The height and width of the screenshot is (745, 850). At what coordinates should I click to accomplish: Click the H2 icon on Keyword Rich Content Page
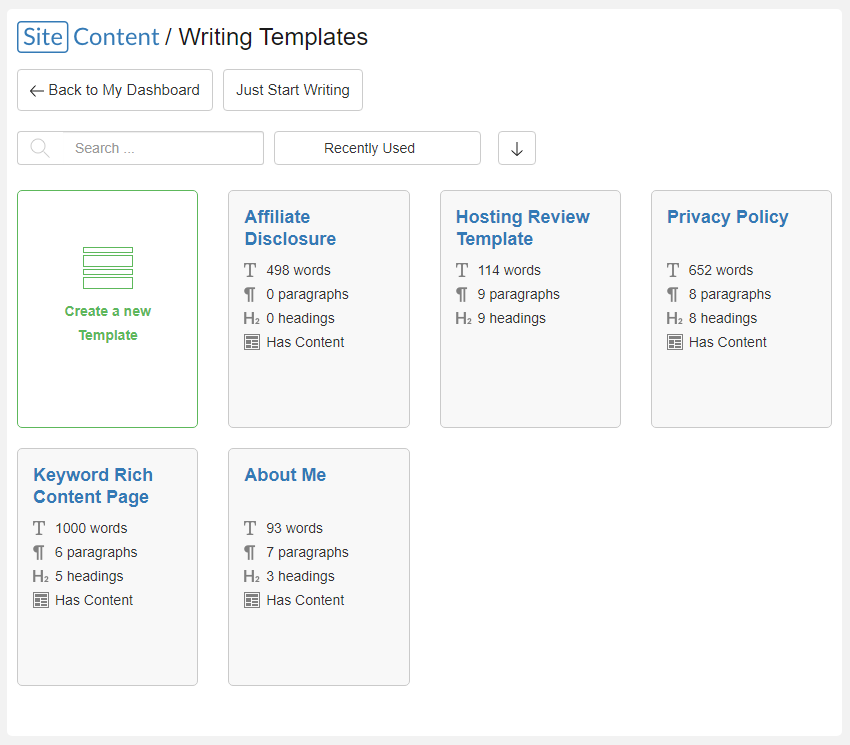[x=41, y=576]
